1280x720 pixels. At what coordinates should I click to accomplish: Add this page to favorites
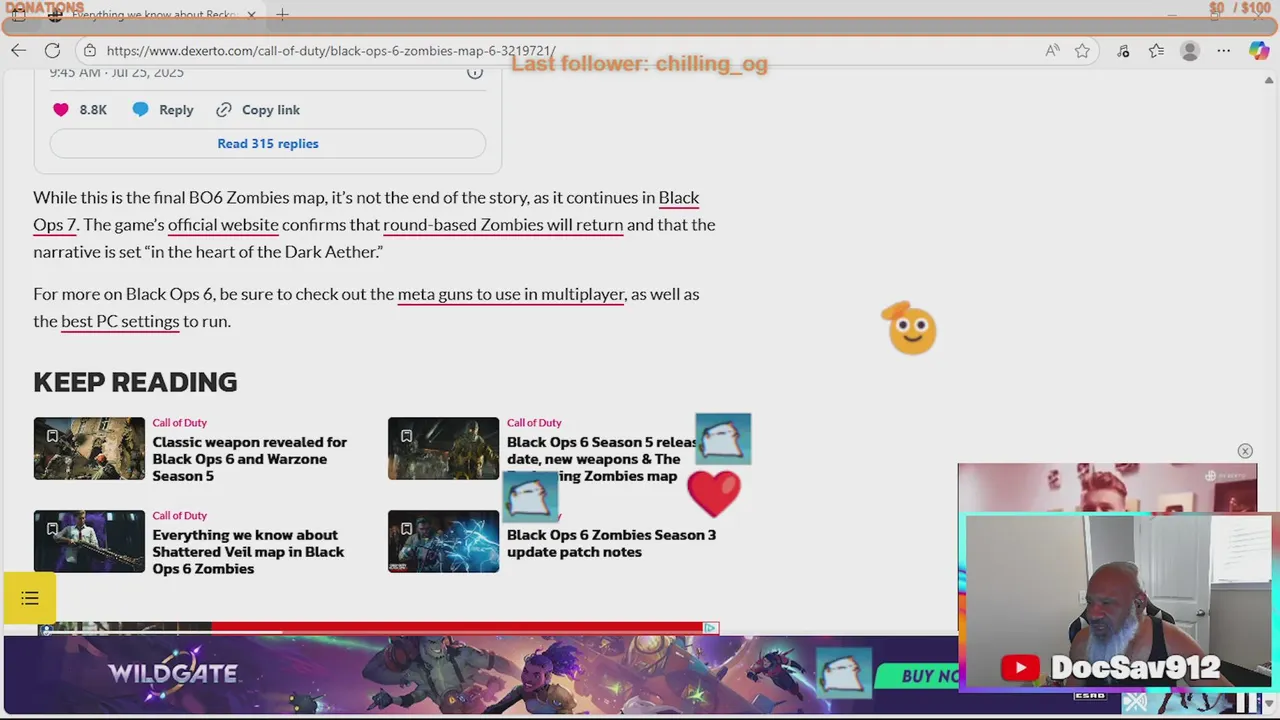[1082, 50]
